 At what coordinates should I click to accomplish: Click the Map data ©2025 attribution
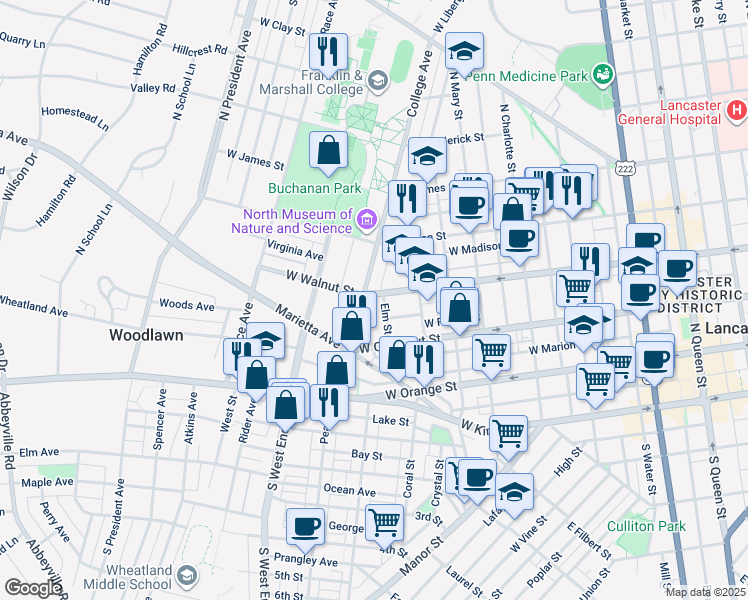pos(705,592)
